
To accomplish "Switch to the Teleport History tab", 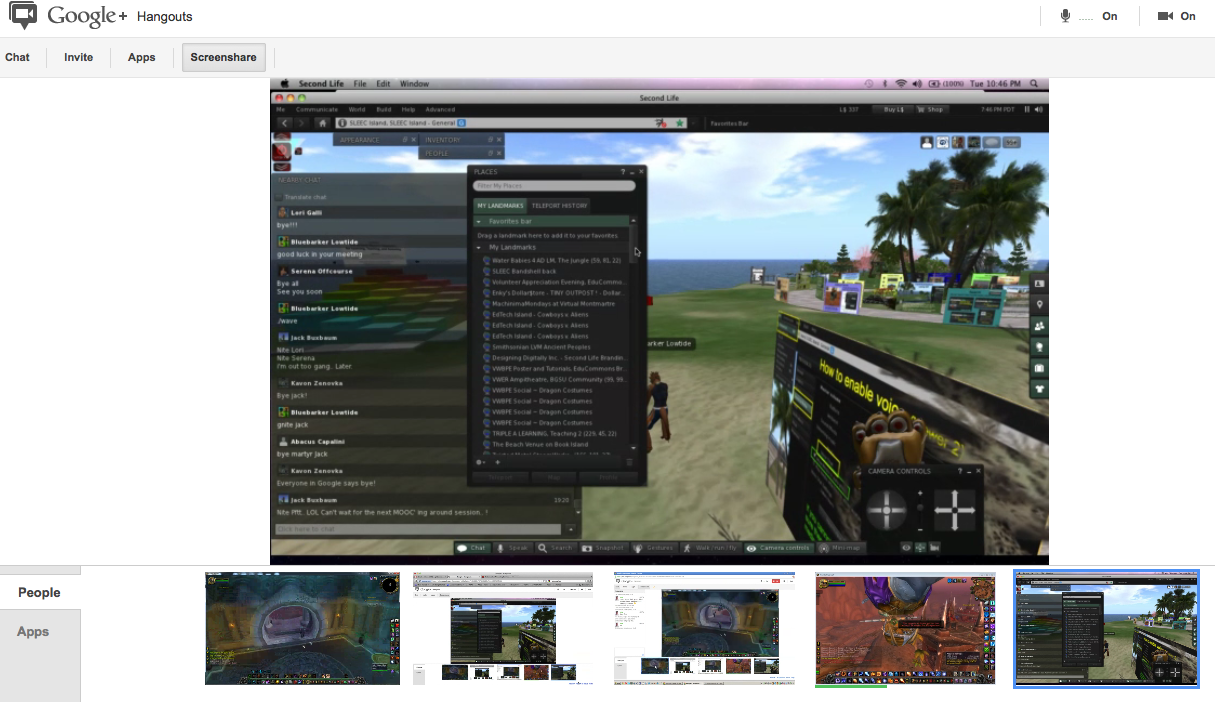I will (x=560, y=205).
